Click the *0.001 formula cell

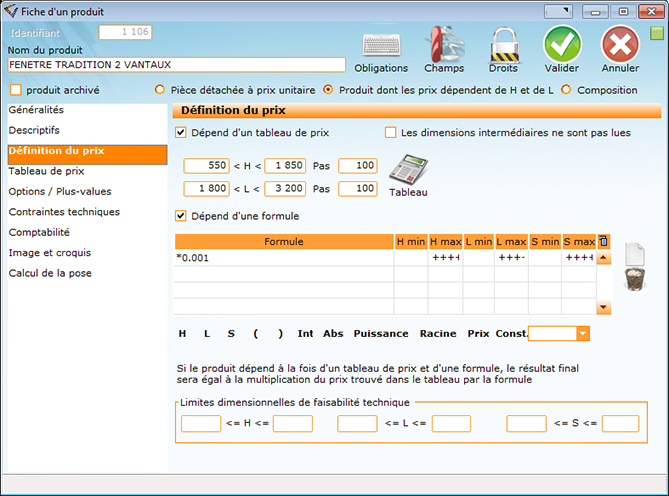pyautogui.click(x=284, y=258)
